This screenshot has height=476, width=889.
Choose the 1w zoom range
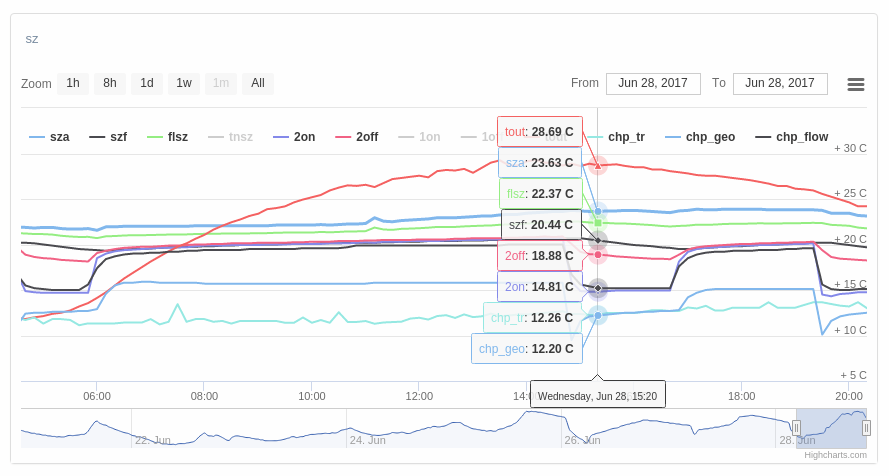click(x=184, y=84)
